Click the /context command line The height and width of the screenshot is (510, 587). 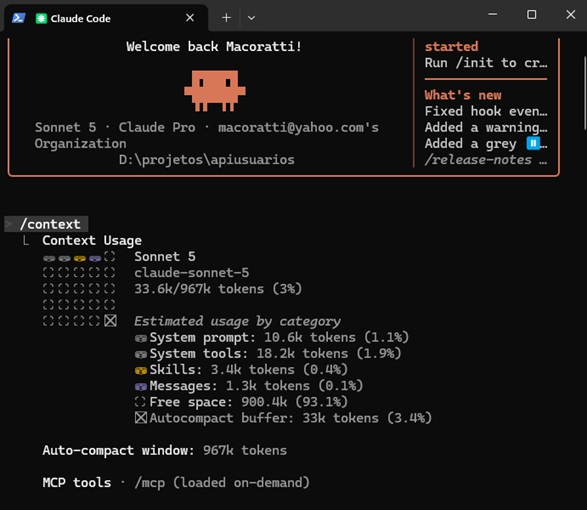tap(46, 224)
